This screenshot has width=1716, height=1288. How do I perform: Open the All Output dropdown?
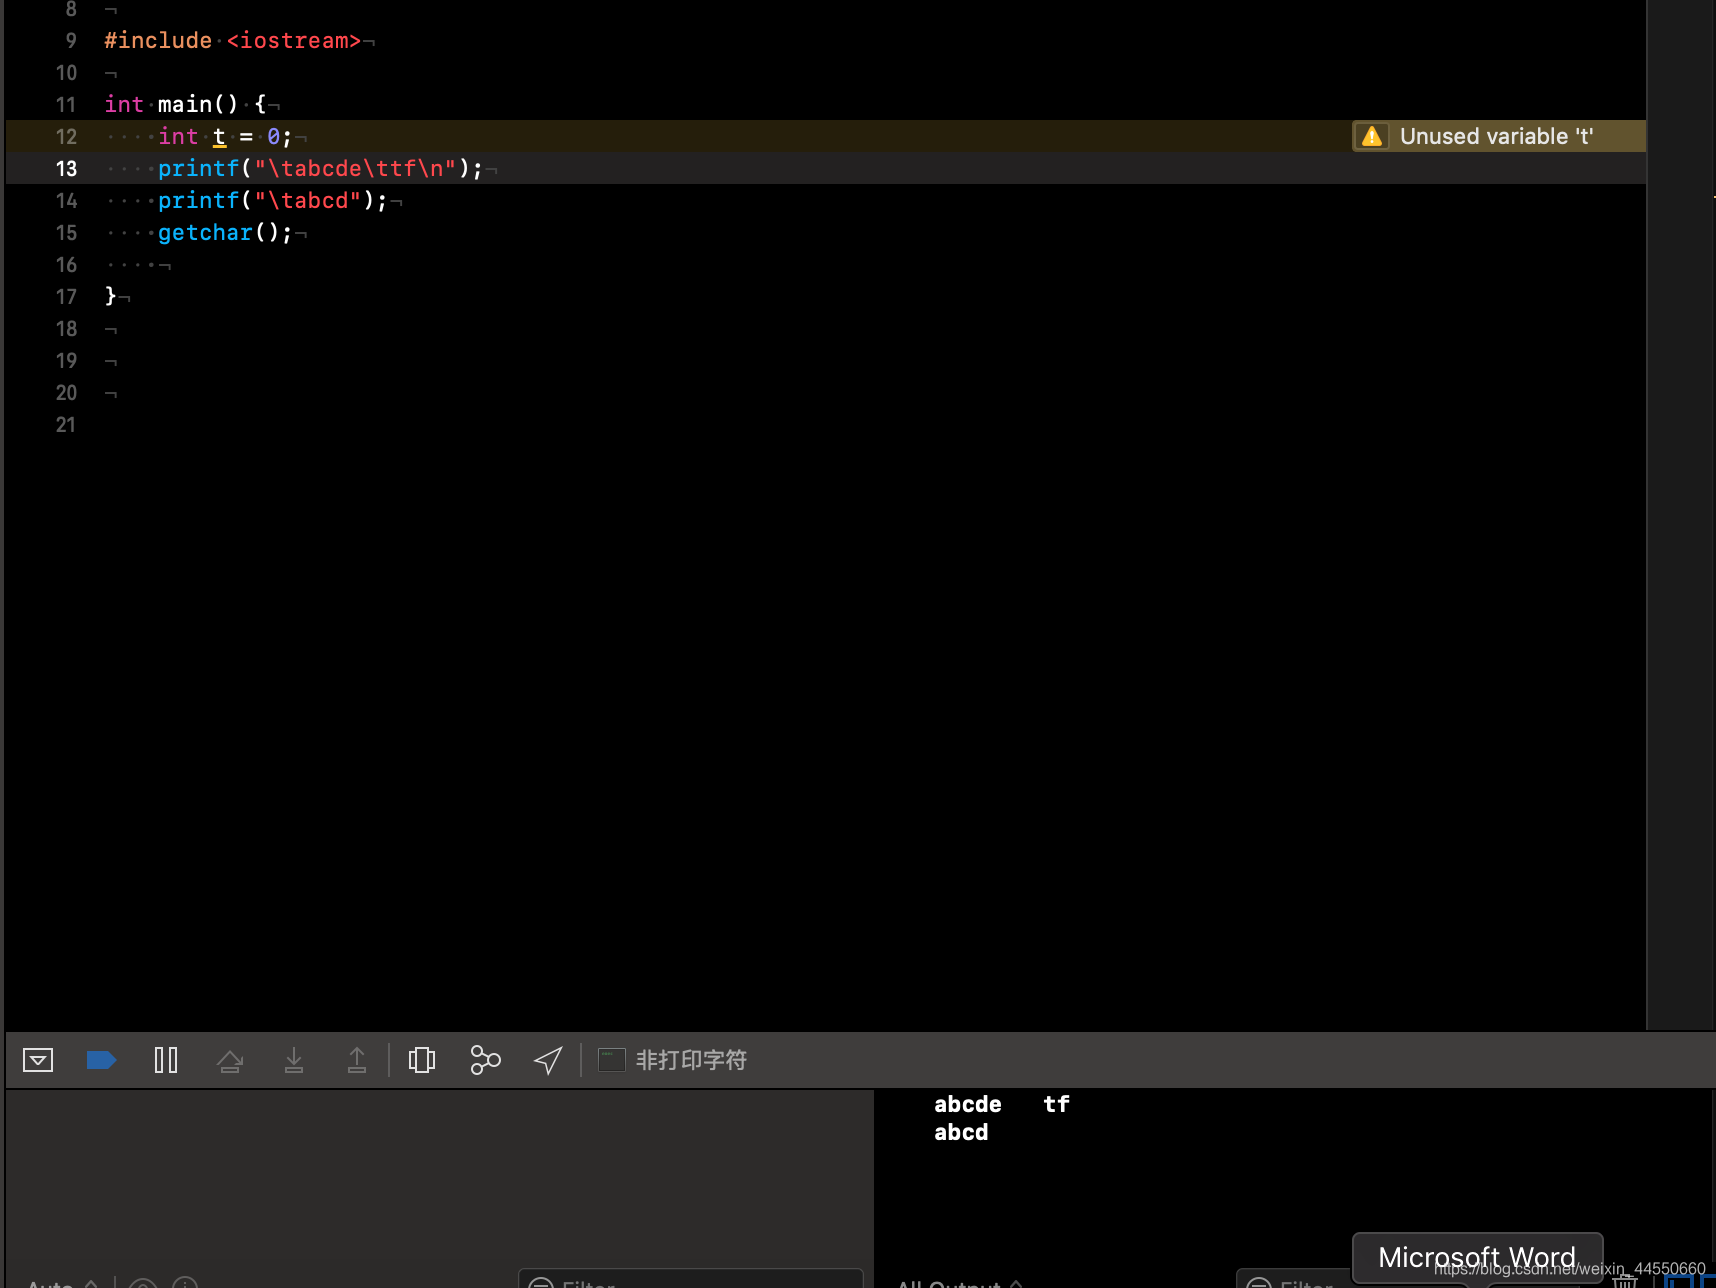[959, 1283]
